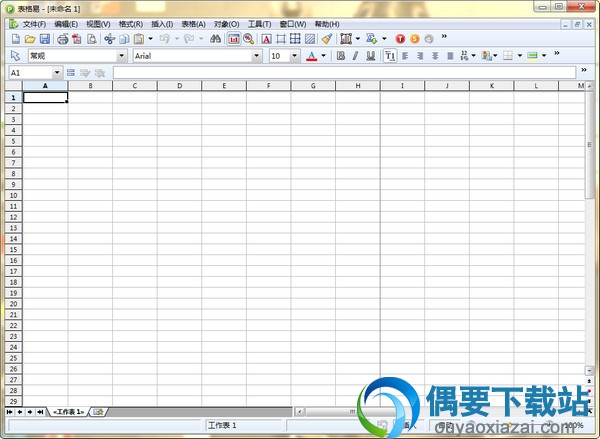Export to PDF with the red PDF icon
Viewport: 600px width, 439px height.
click(77, 39)
